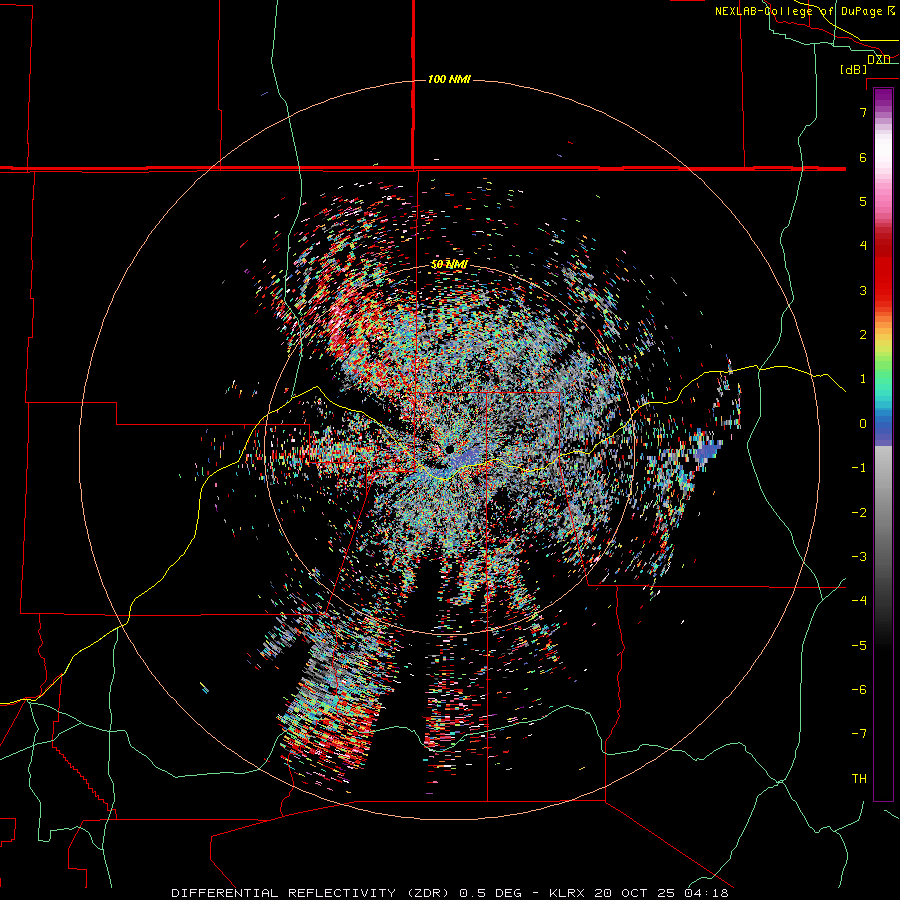Image resolution: width=900 pixels, height=900 pixels.
Task: Click the "KLRX" station identifier
Action: pyautogui.click(x=567, y=893)
